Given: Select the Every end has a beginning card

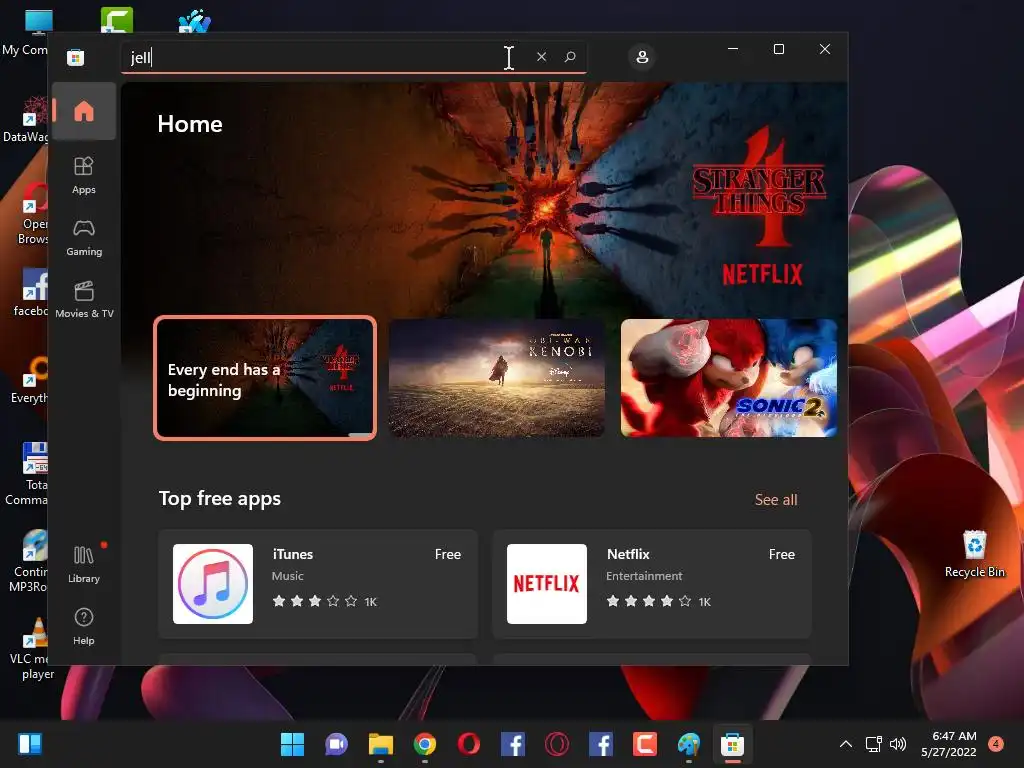Looking at the screenshot, I should [x=265, y=378].
